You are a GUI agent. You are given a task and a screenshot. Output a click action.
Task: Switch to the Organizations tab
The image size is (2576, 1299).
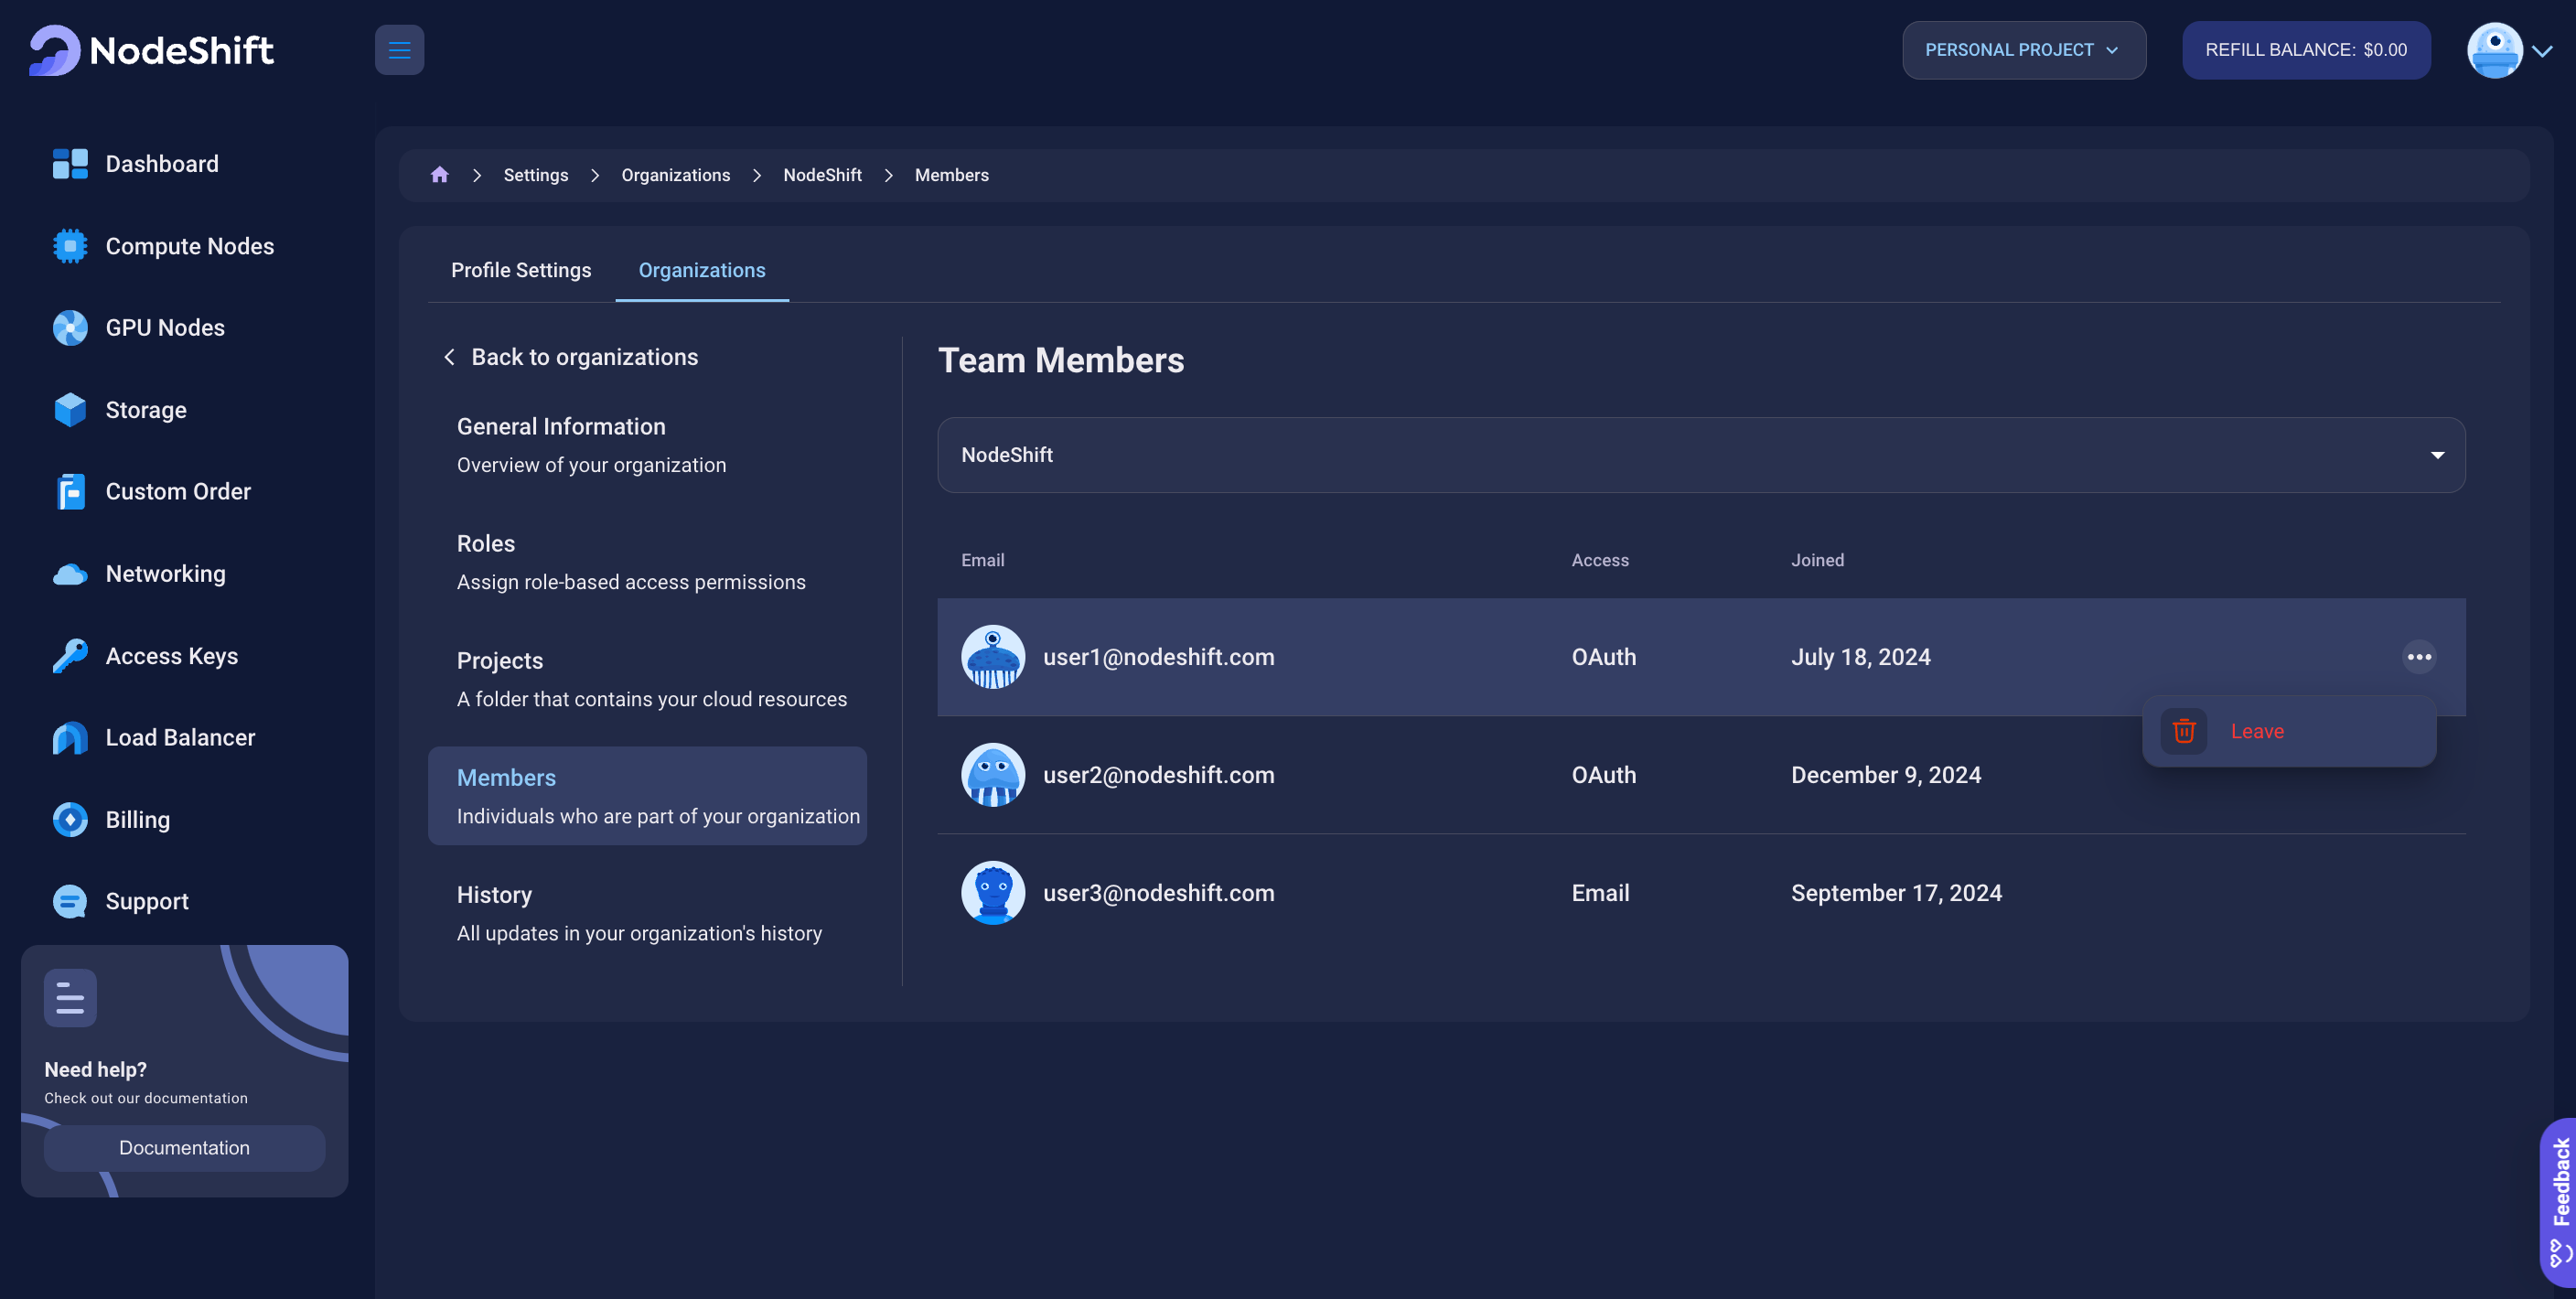[702, 270]
